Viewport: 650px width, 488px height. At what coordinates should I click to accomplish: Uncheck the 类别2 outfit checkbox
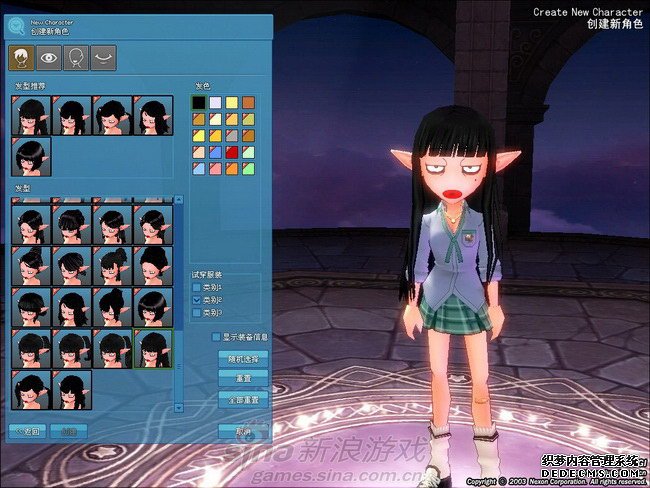coord(198,299)
